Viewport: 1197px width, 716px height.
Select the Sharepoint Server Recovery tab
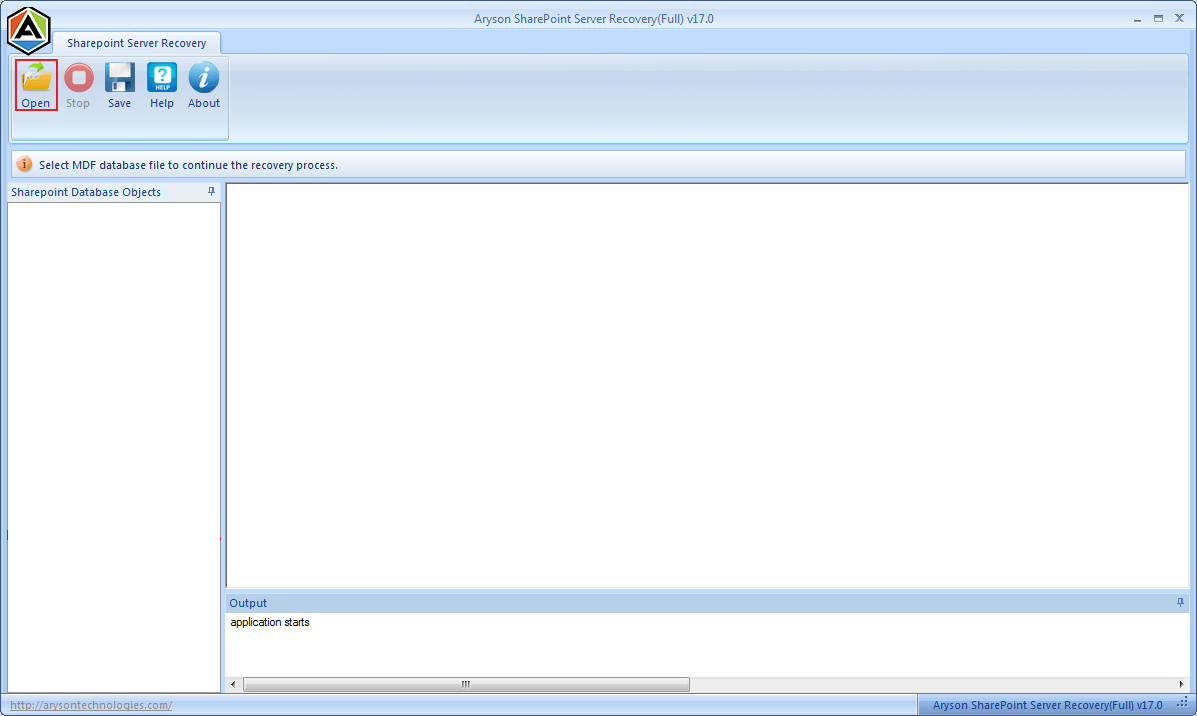click(137, 43)
